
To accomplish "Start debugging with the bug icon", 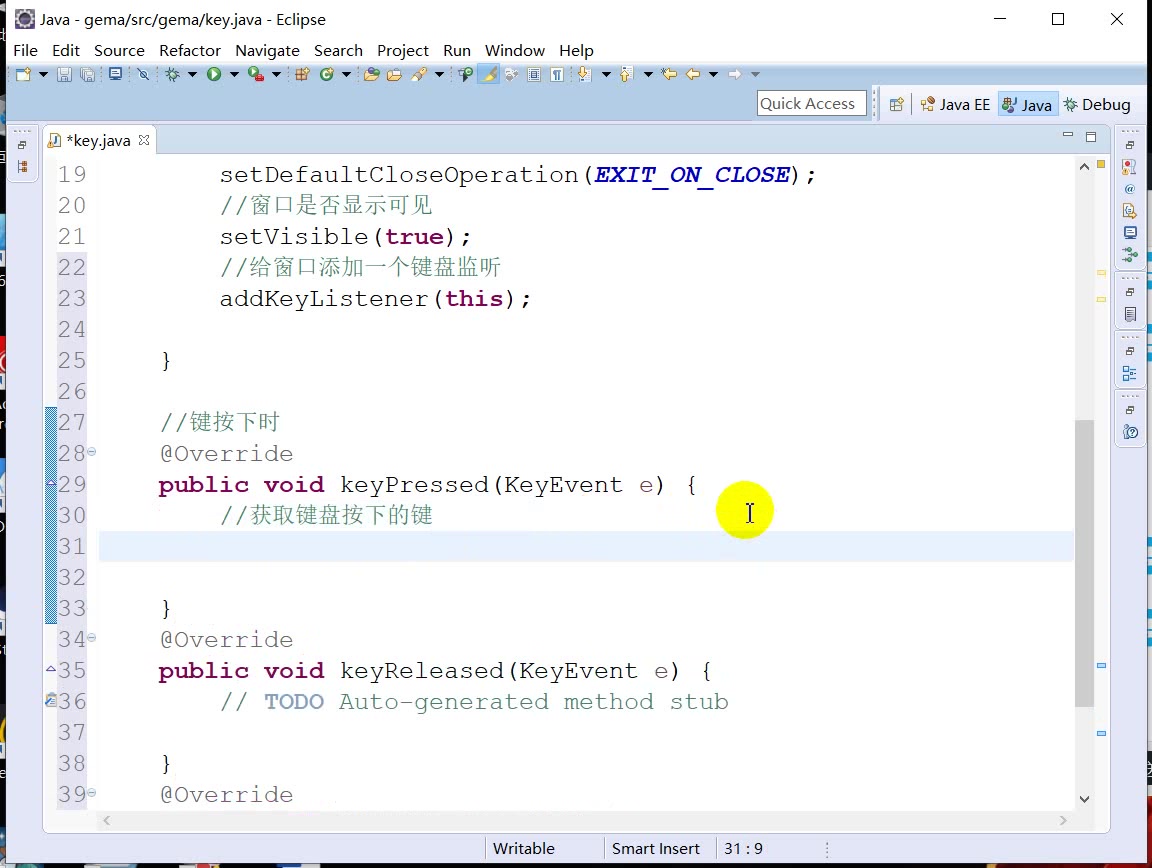I will point(173,74).
